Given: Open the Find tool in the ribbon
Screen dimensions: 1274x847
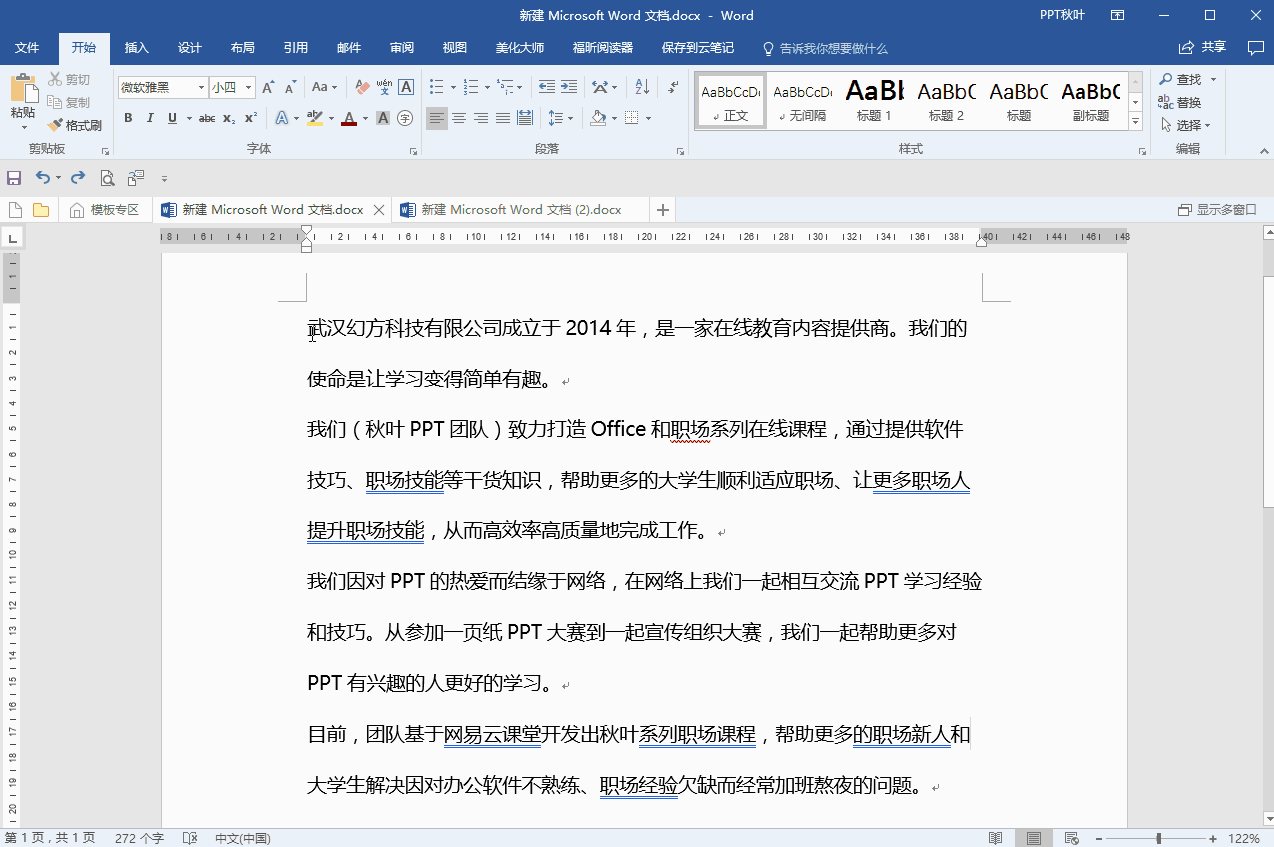Looking at the screenshot, I should [x=1186, y=78].
